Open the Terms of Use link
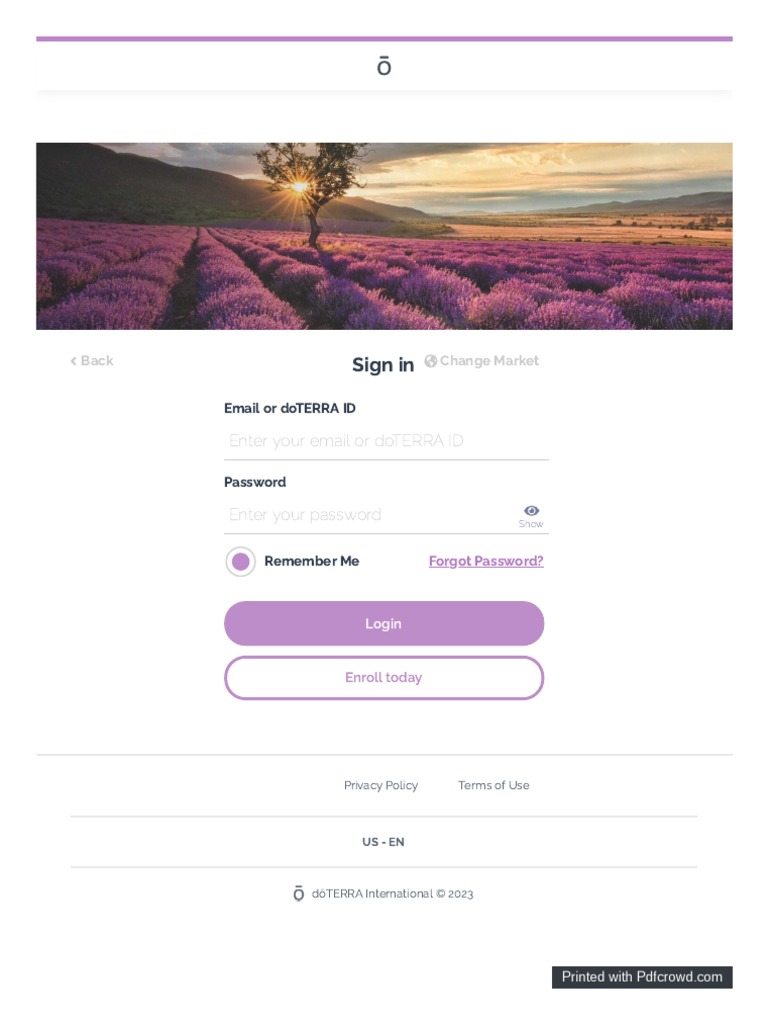The height and width of the screenshot is (1024, 768). (x=494, y=786)
